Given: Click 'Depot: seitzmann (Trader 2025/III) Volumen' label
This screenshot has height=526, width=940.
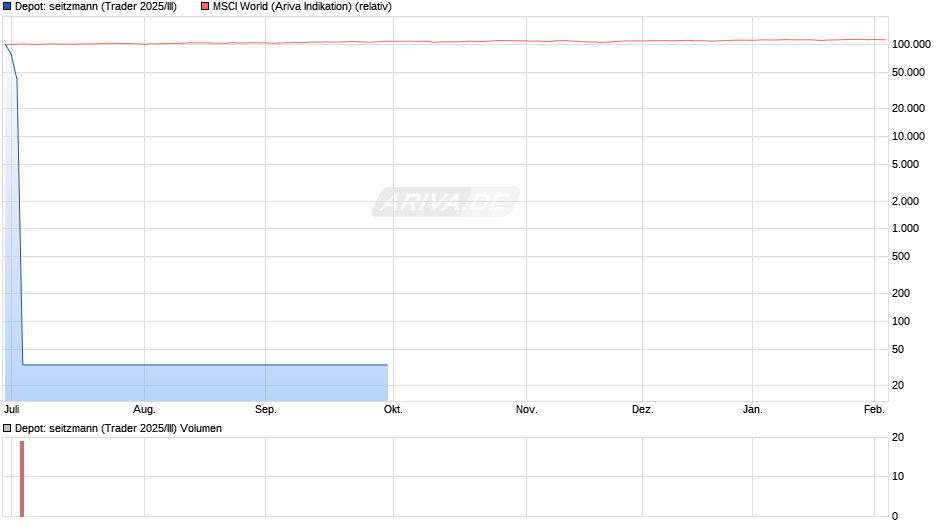Looking at the screenshot, I should click(118, 428).
